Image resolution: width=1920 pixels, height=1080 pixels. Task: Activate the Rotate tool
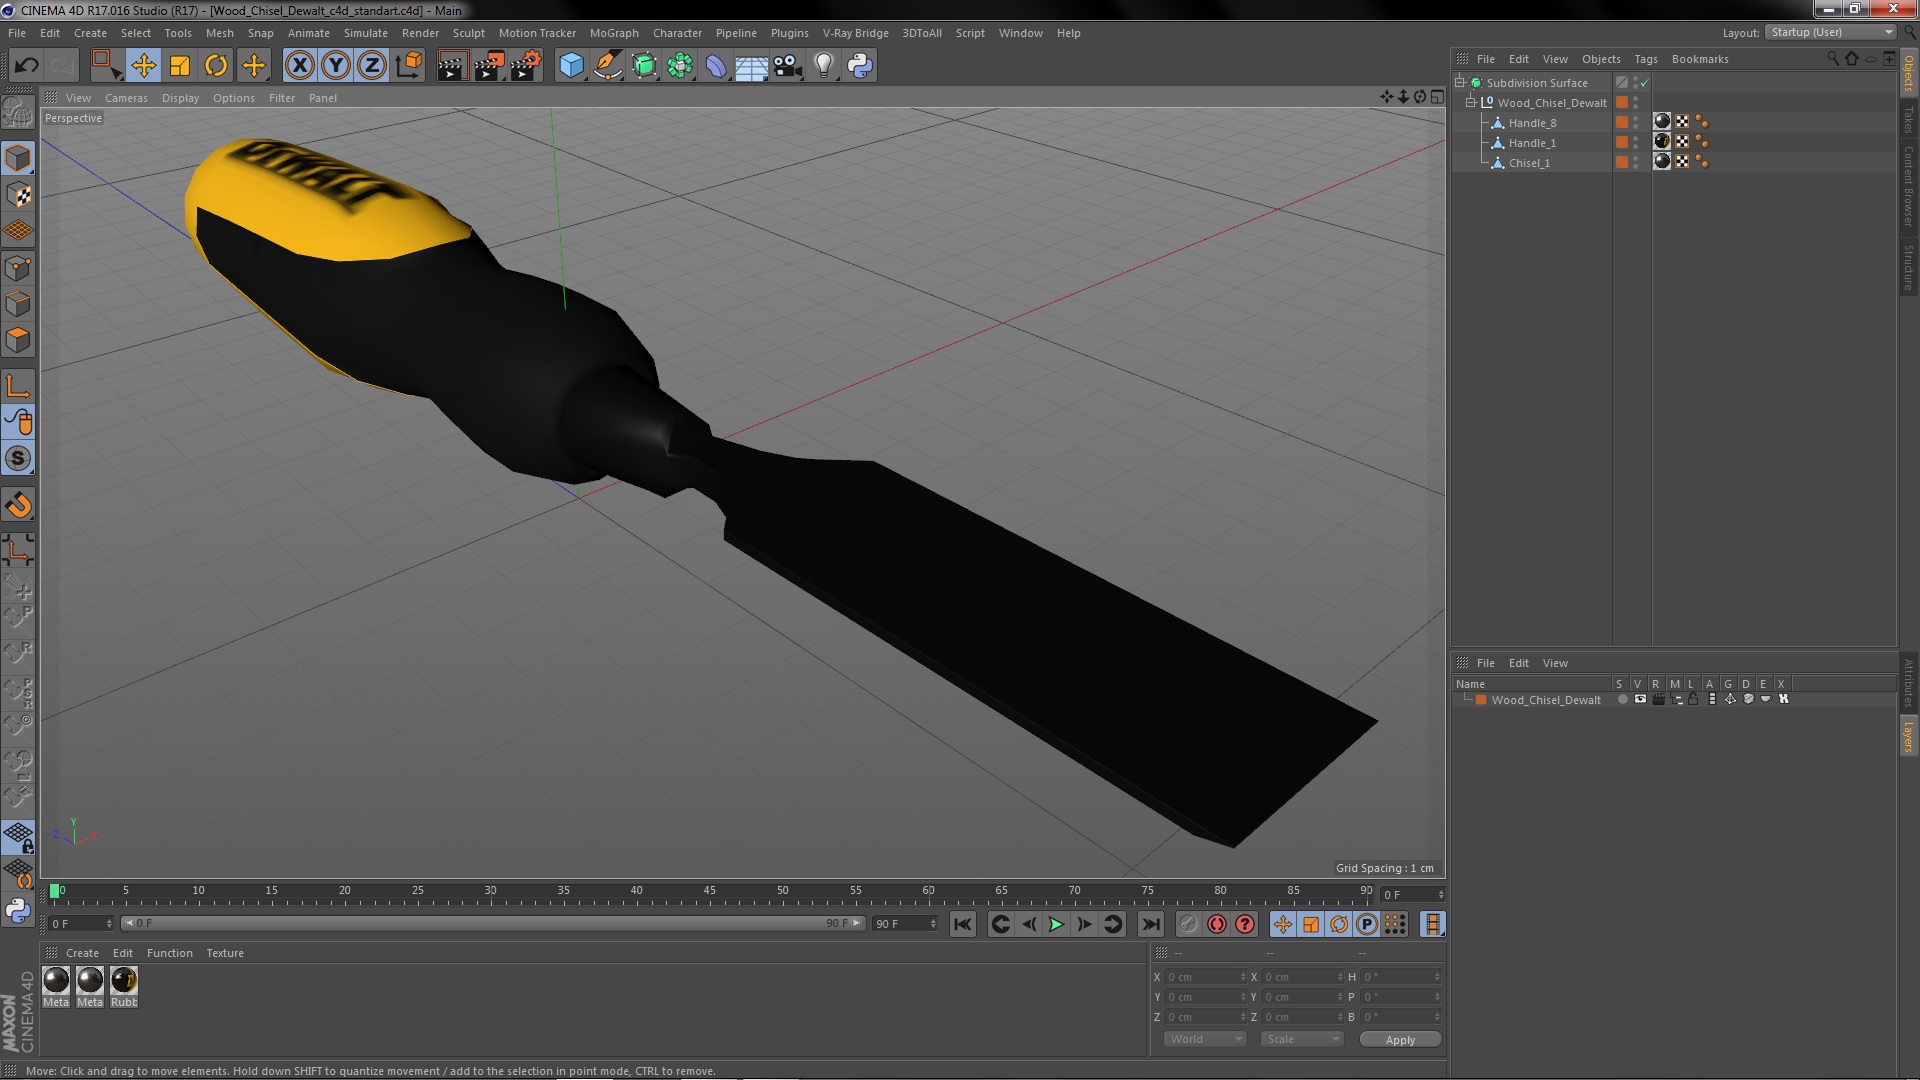tap(216, 66)
